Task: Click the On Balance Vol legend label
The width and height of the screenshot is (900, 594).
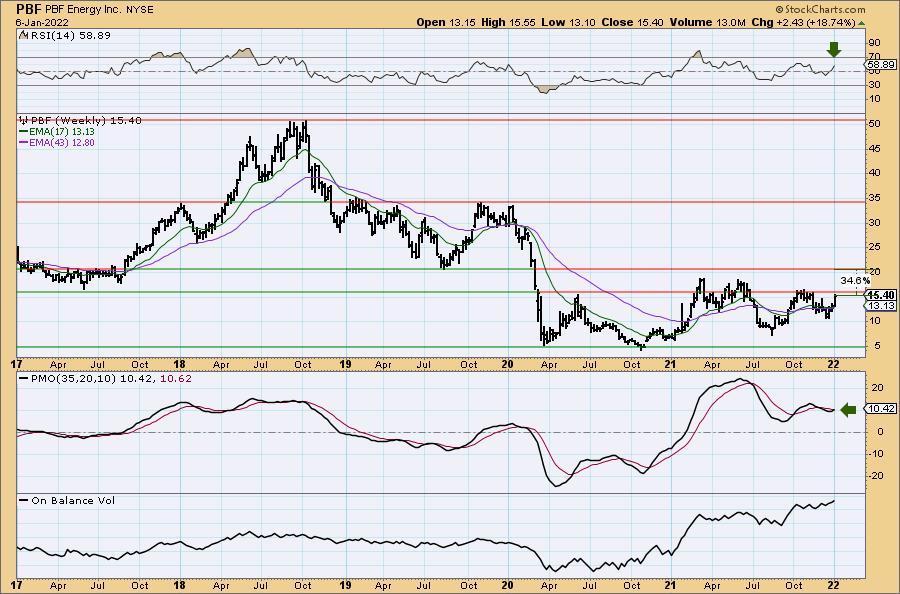Action: (73, 500)
